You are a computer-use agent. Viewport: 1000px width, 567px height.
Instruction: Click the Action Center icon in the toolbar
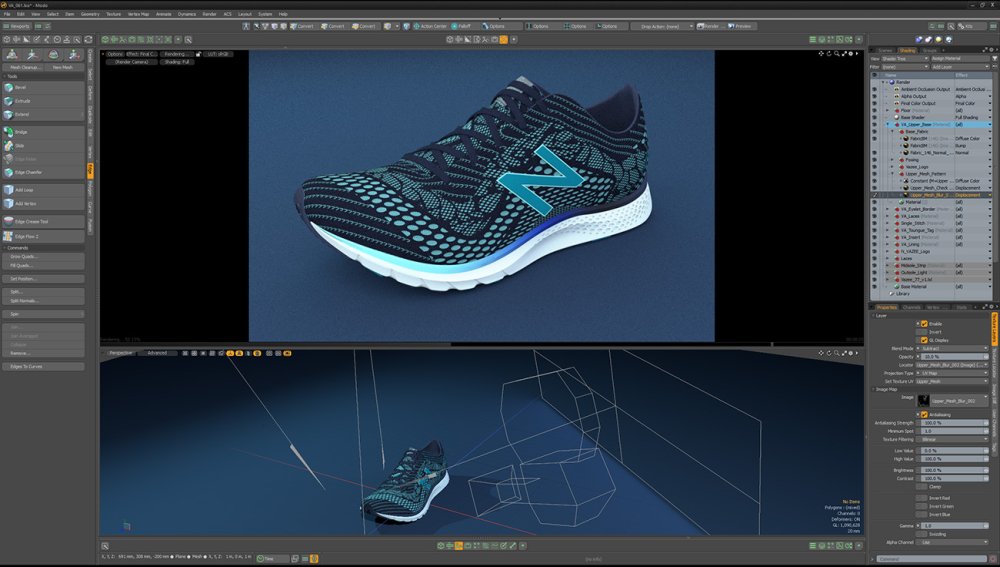(x=416, y=26)
